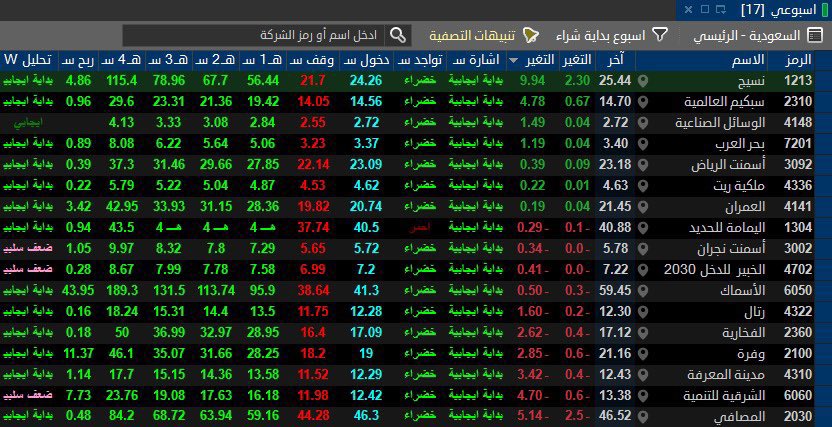Click profit value 43.95 in الأسماك row
Viewport: 832px width, 427px height.
78,291
